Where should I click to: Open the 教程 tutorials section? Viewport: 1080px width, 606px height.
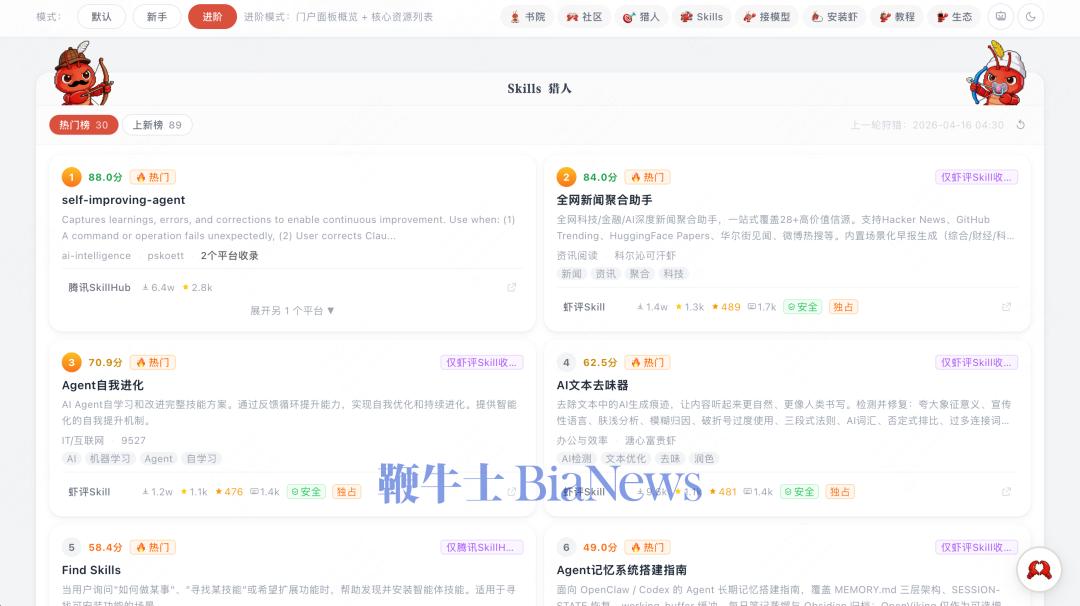click(x=896, y=16)
